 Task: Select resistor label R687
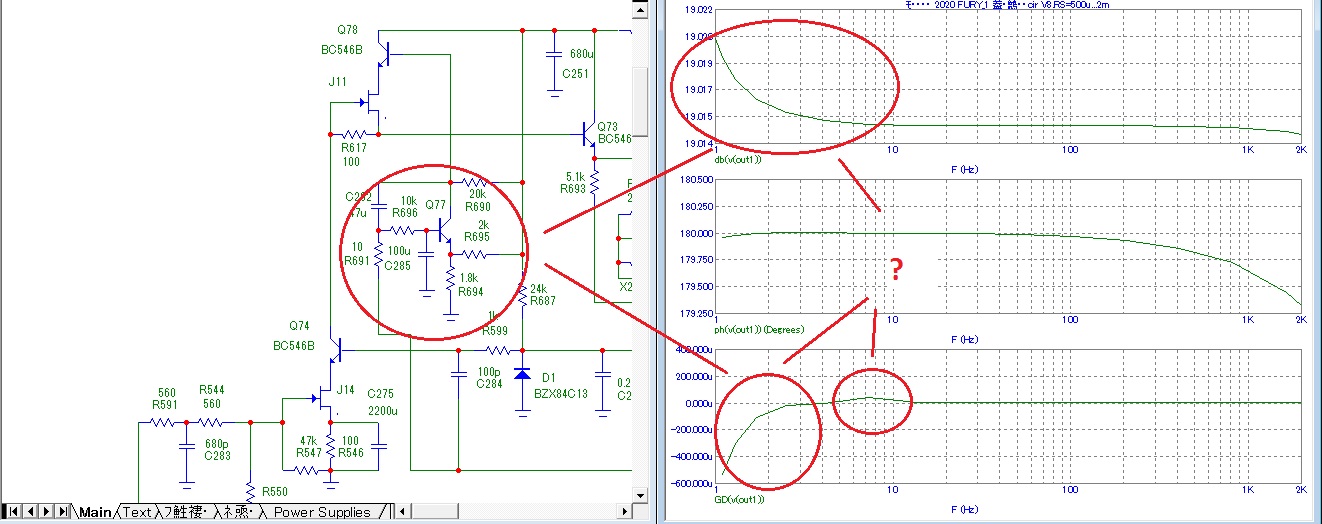(543, 300)
